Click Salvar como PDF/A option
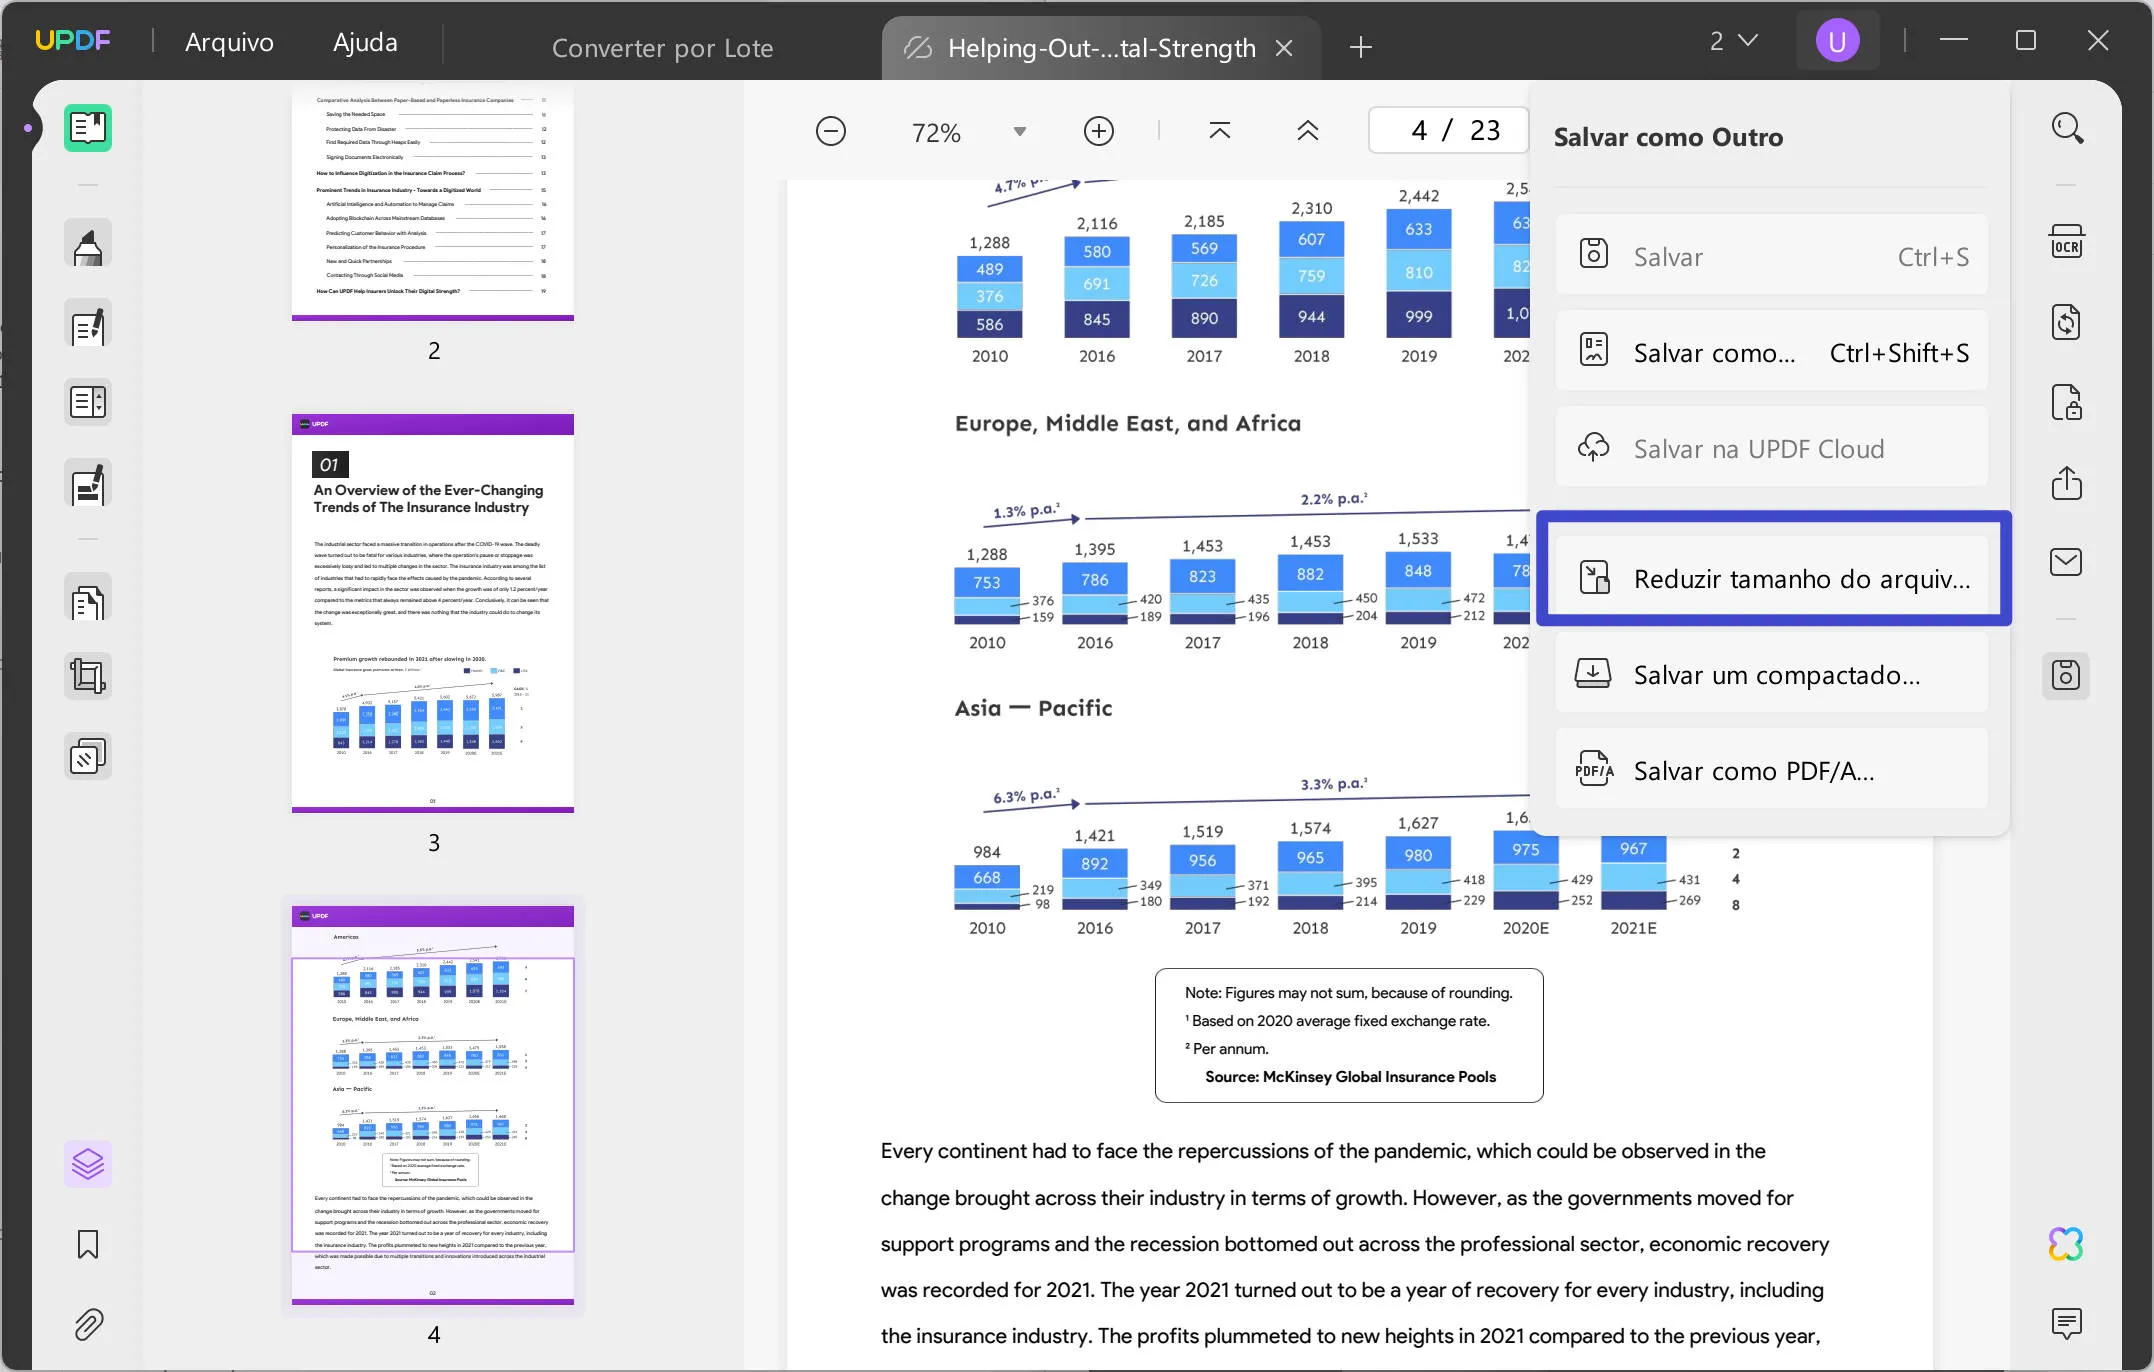Image resolution: width=2154 pixels, height=1372 pixels. 1773,771
